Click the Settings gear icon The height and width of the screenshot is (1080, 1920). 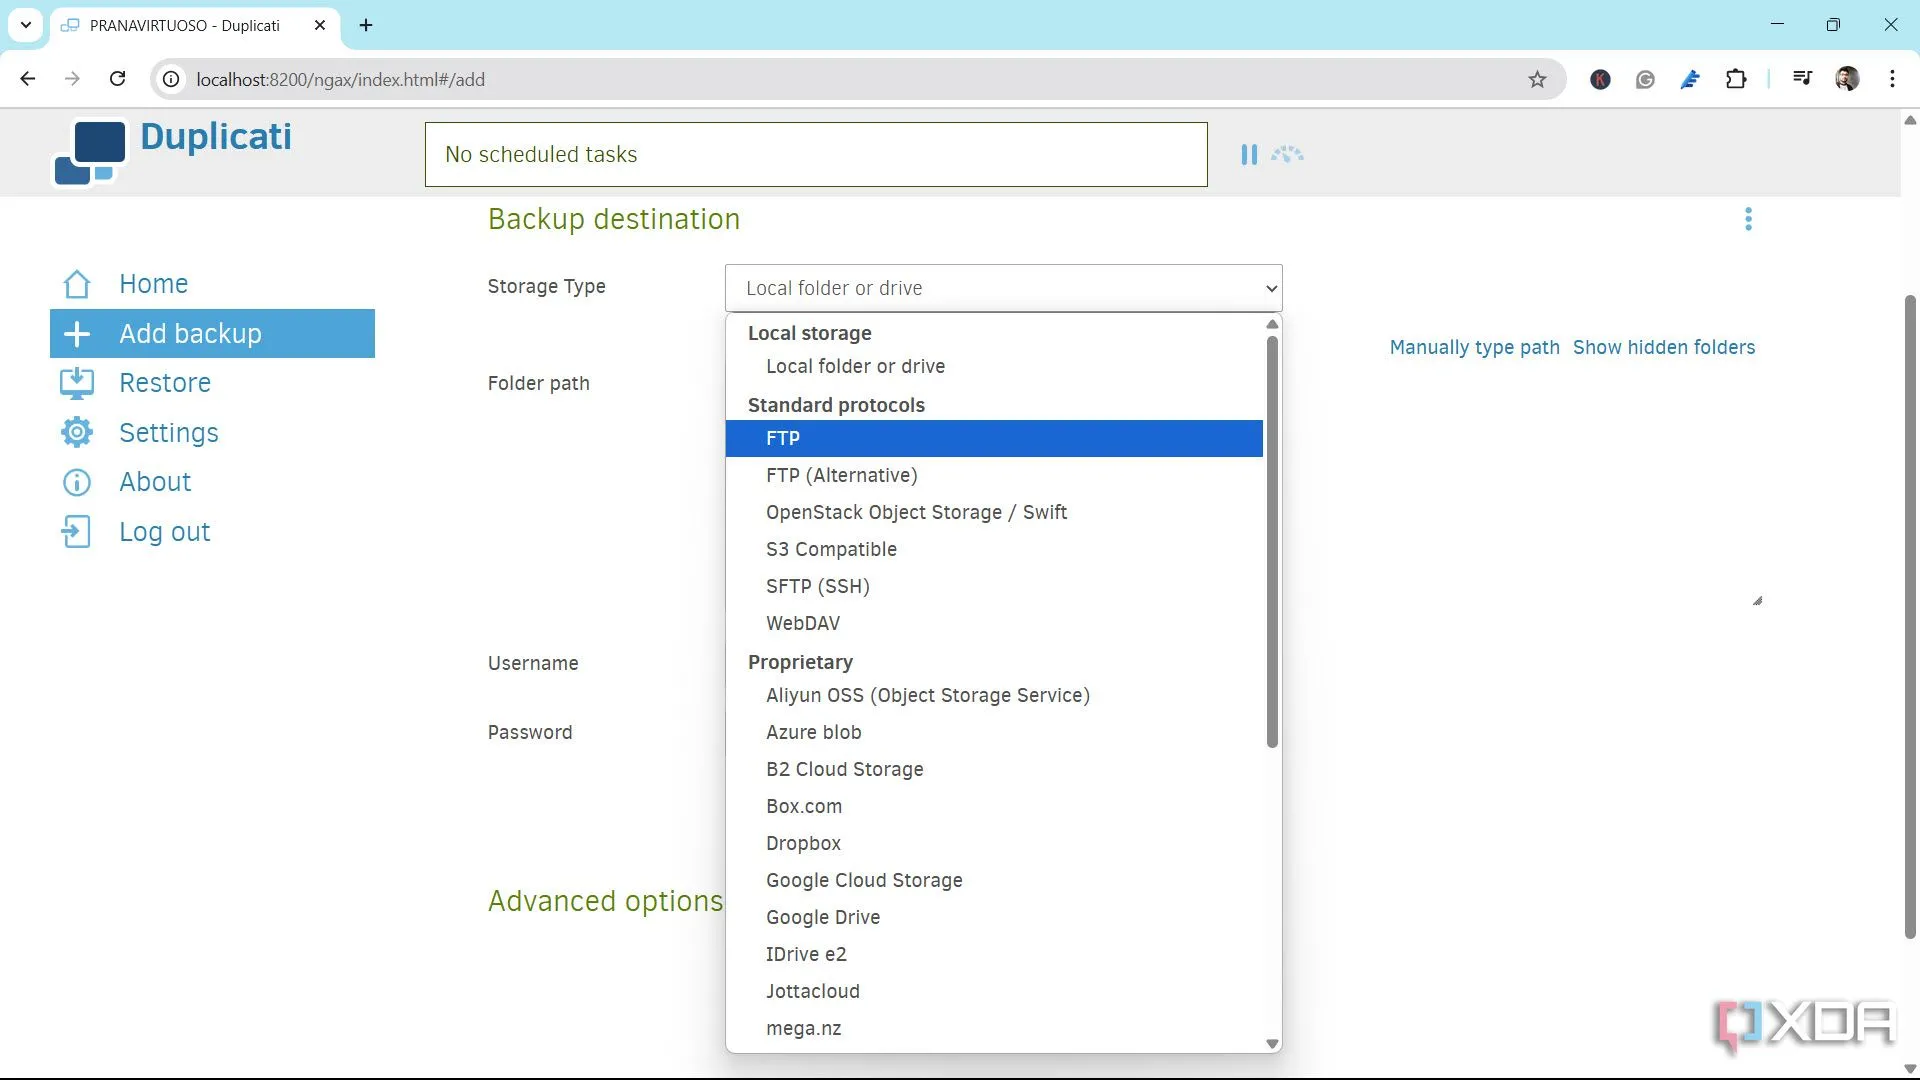click(x=77, y=432)
